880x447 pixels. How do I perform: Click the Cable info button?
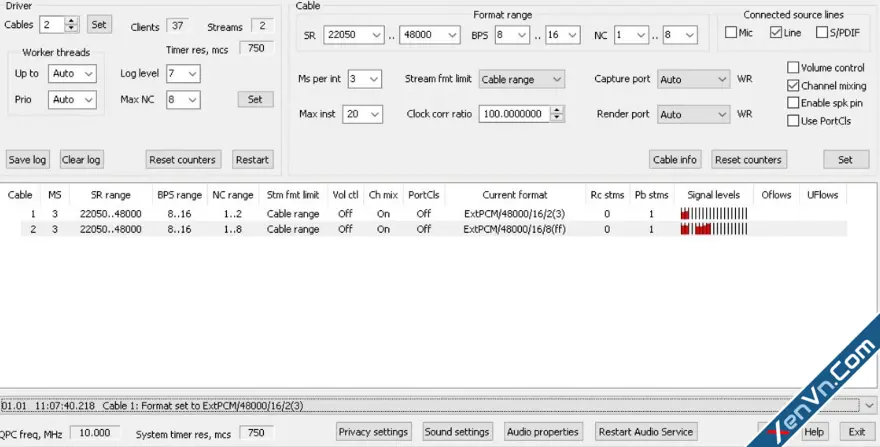click(x=675, y=159)
